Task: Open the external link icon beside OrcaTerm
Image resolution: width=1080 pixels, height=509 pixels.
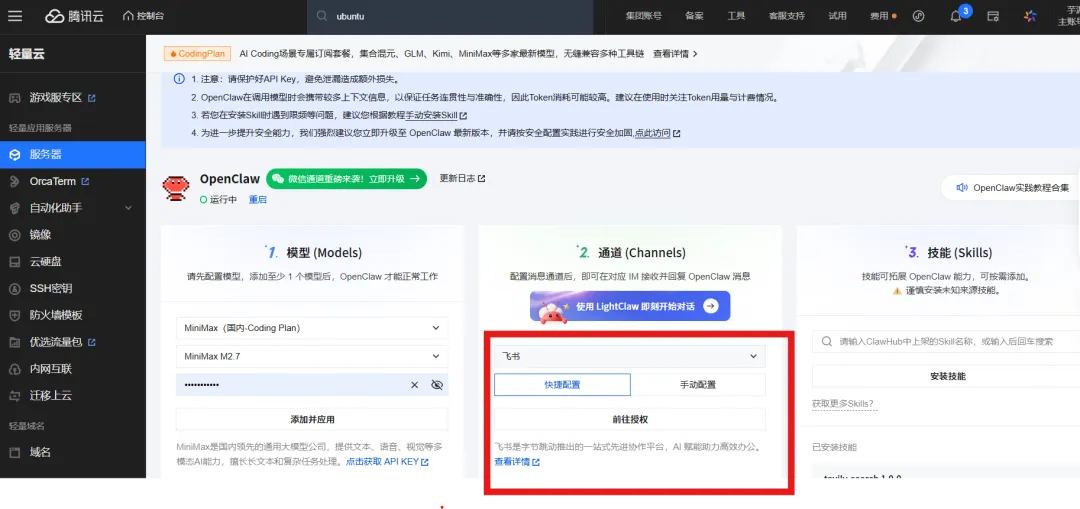Action: (x=85, y=181)
